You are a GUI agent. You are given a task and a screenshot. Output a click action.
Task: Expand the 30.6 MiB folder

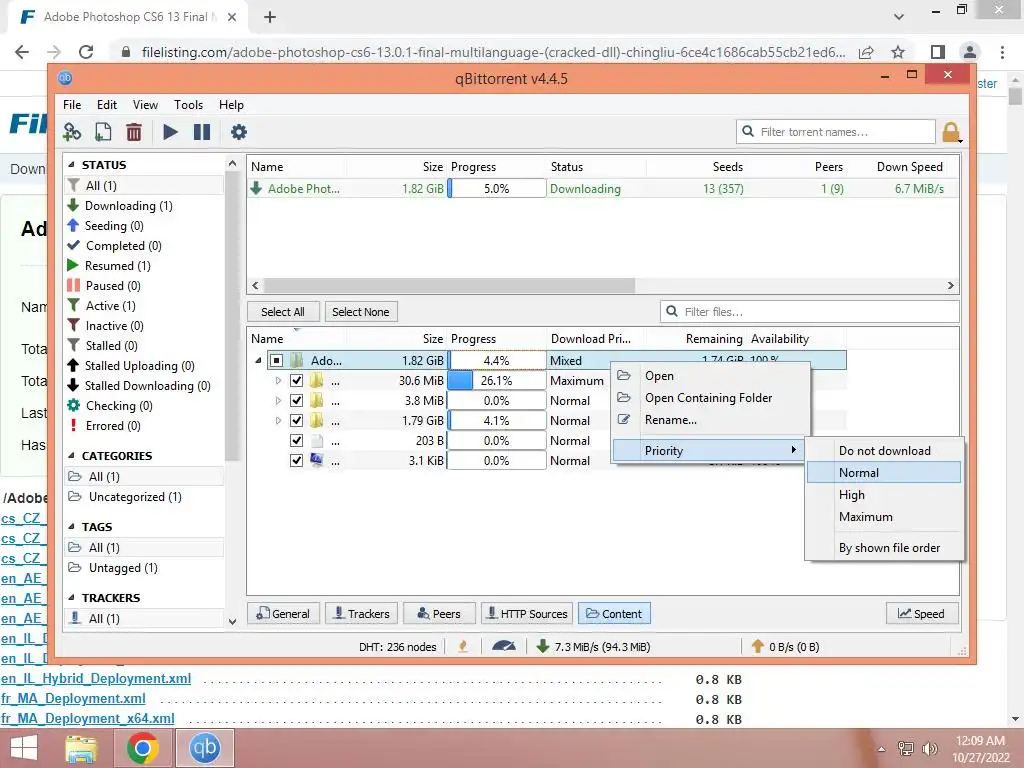click(278, 380)
